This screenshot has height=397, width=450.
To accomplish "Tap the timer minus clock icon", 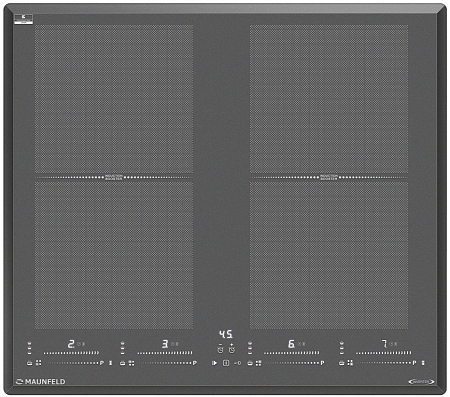I will 220,350.
